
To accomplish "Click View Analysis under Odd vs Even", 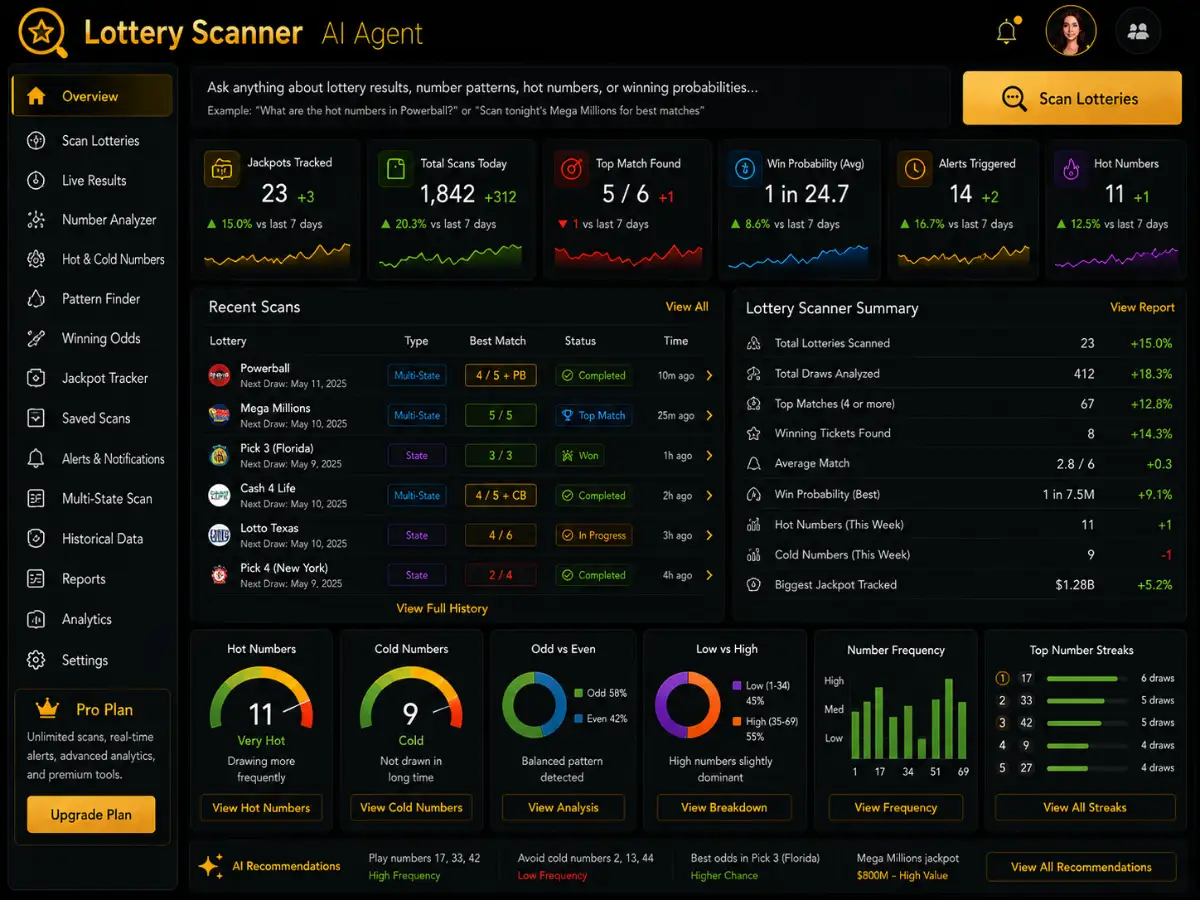I will pyautogui.click(x=563, y=808).
